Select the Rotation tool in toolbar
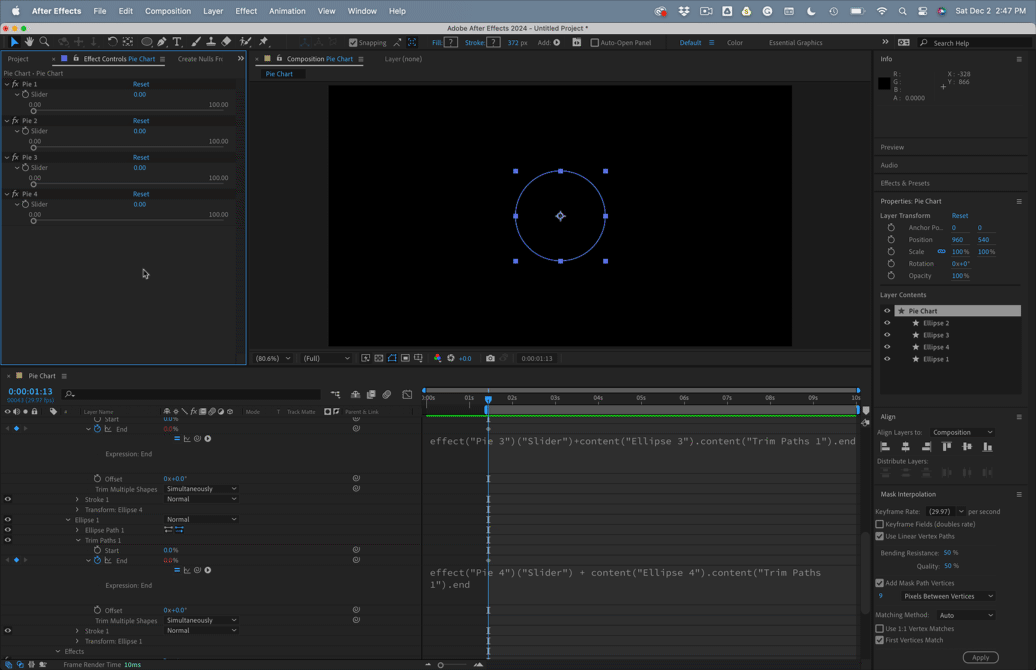 point(112,42)
